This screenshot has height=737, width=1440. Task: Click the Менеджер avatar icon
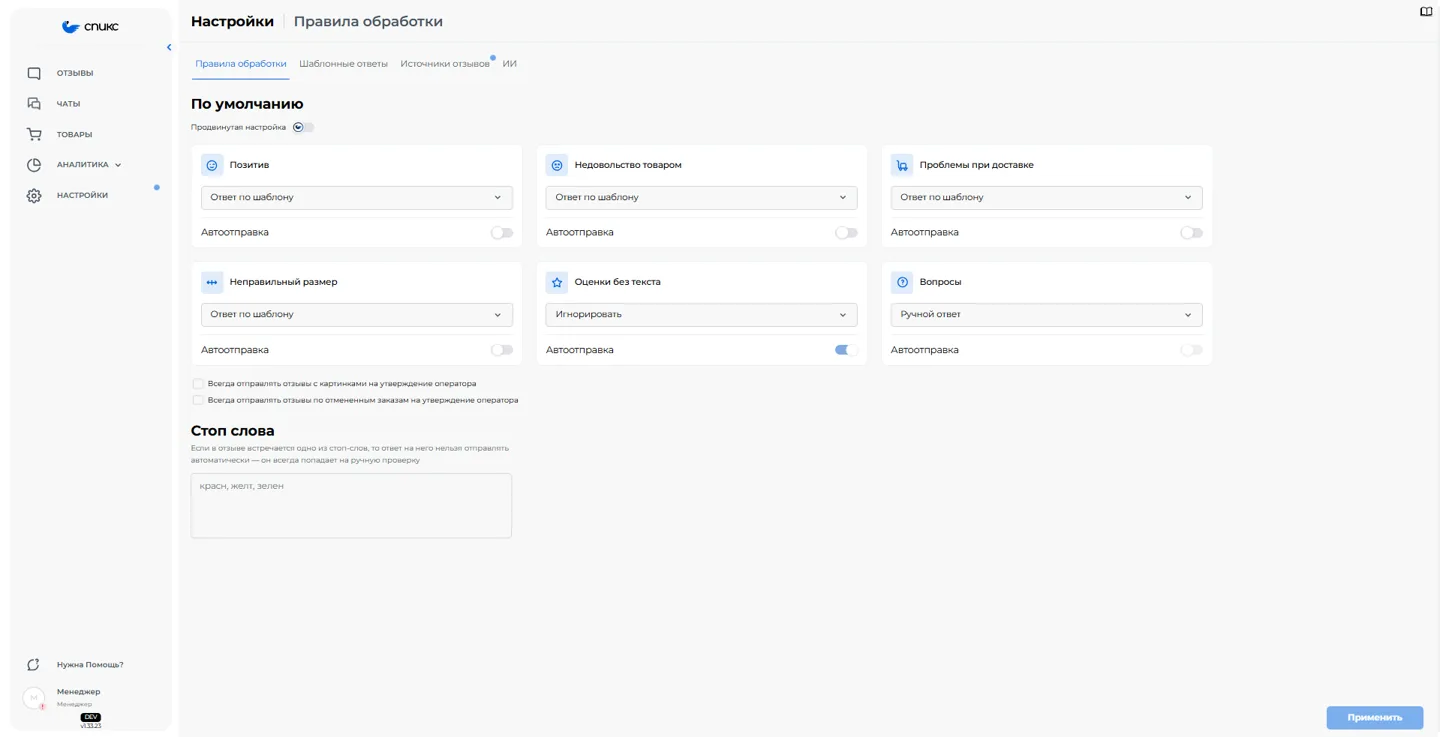[34, 697]
